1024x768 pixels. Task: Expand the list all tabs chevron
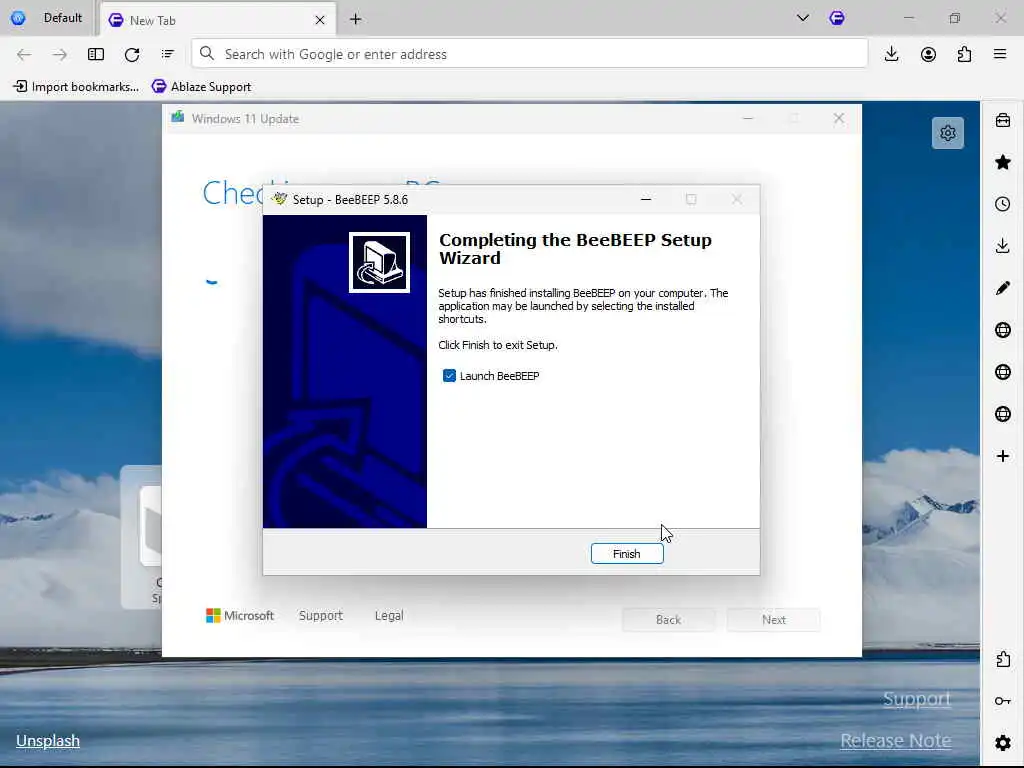803,18
